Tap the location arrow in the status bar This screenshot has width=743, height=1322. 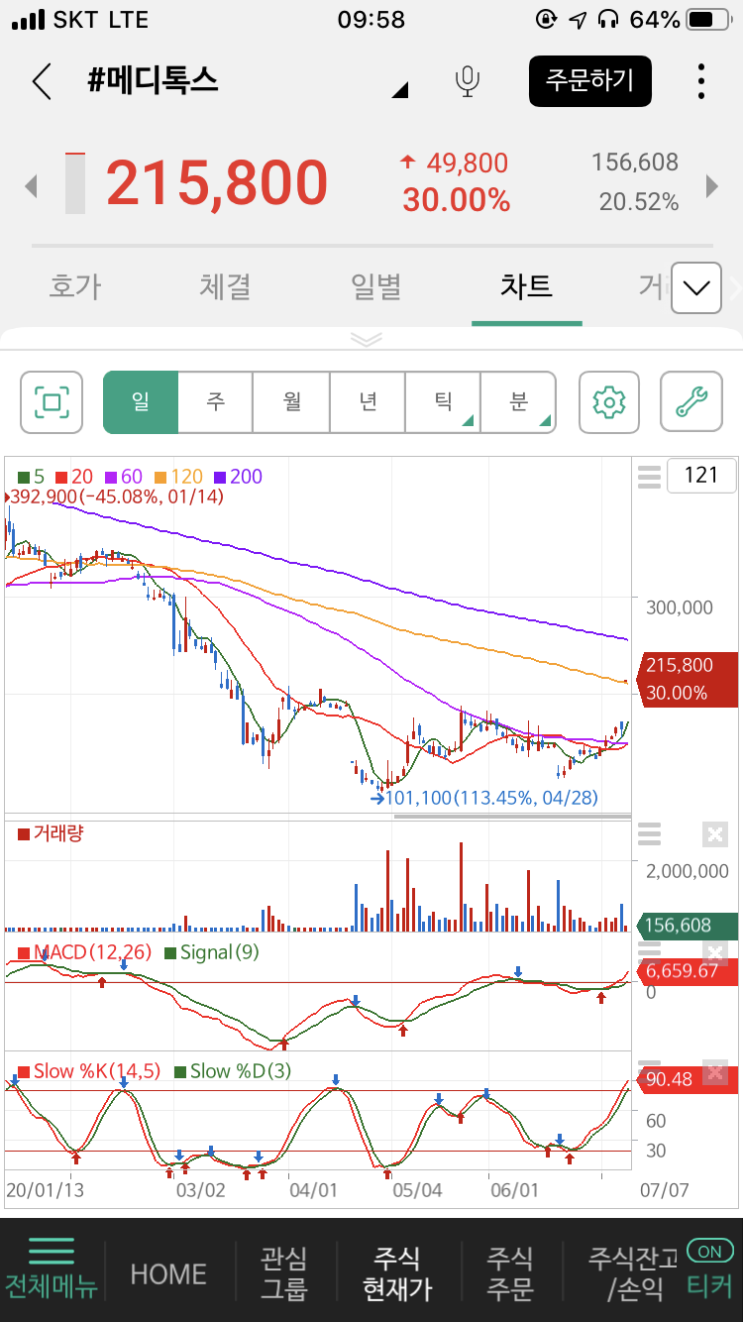click(x=578, y=19)
